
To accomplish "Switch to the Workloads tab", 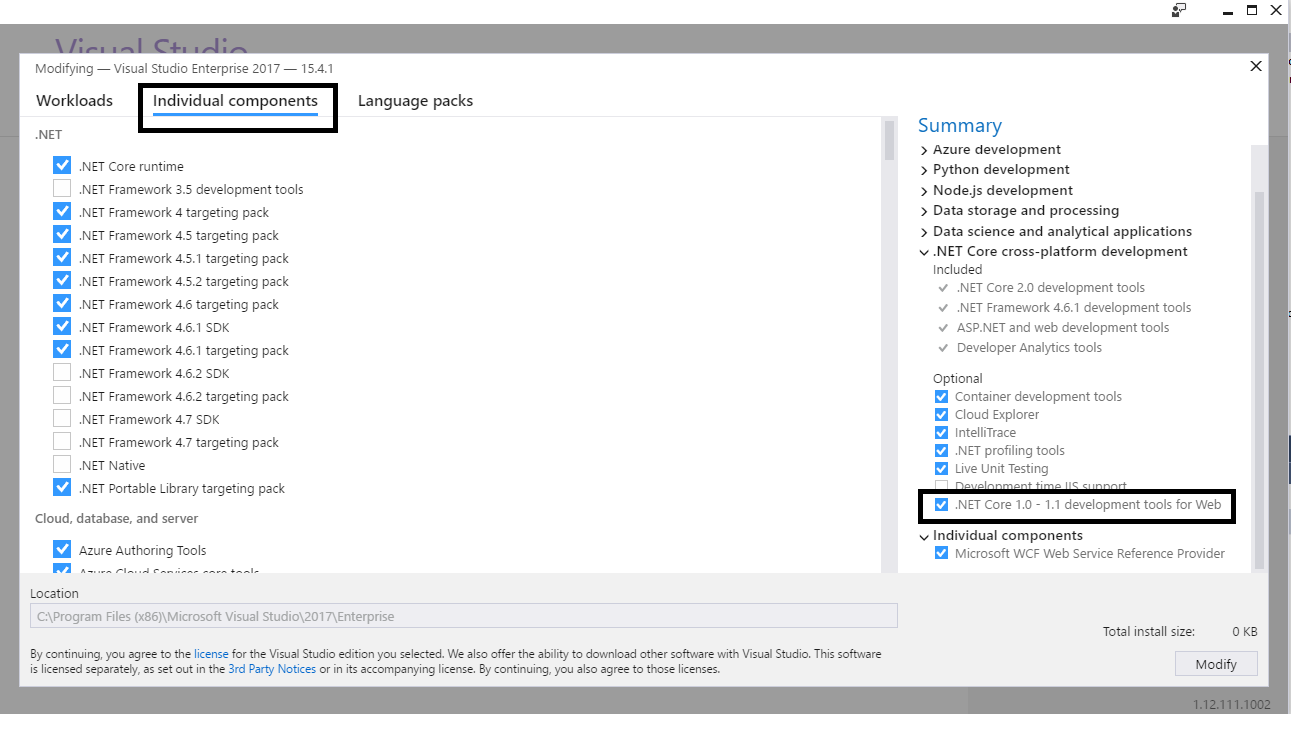I will pyautogui.click(x=74, y=101).
